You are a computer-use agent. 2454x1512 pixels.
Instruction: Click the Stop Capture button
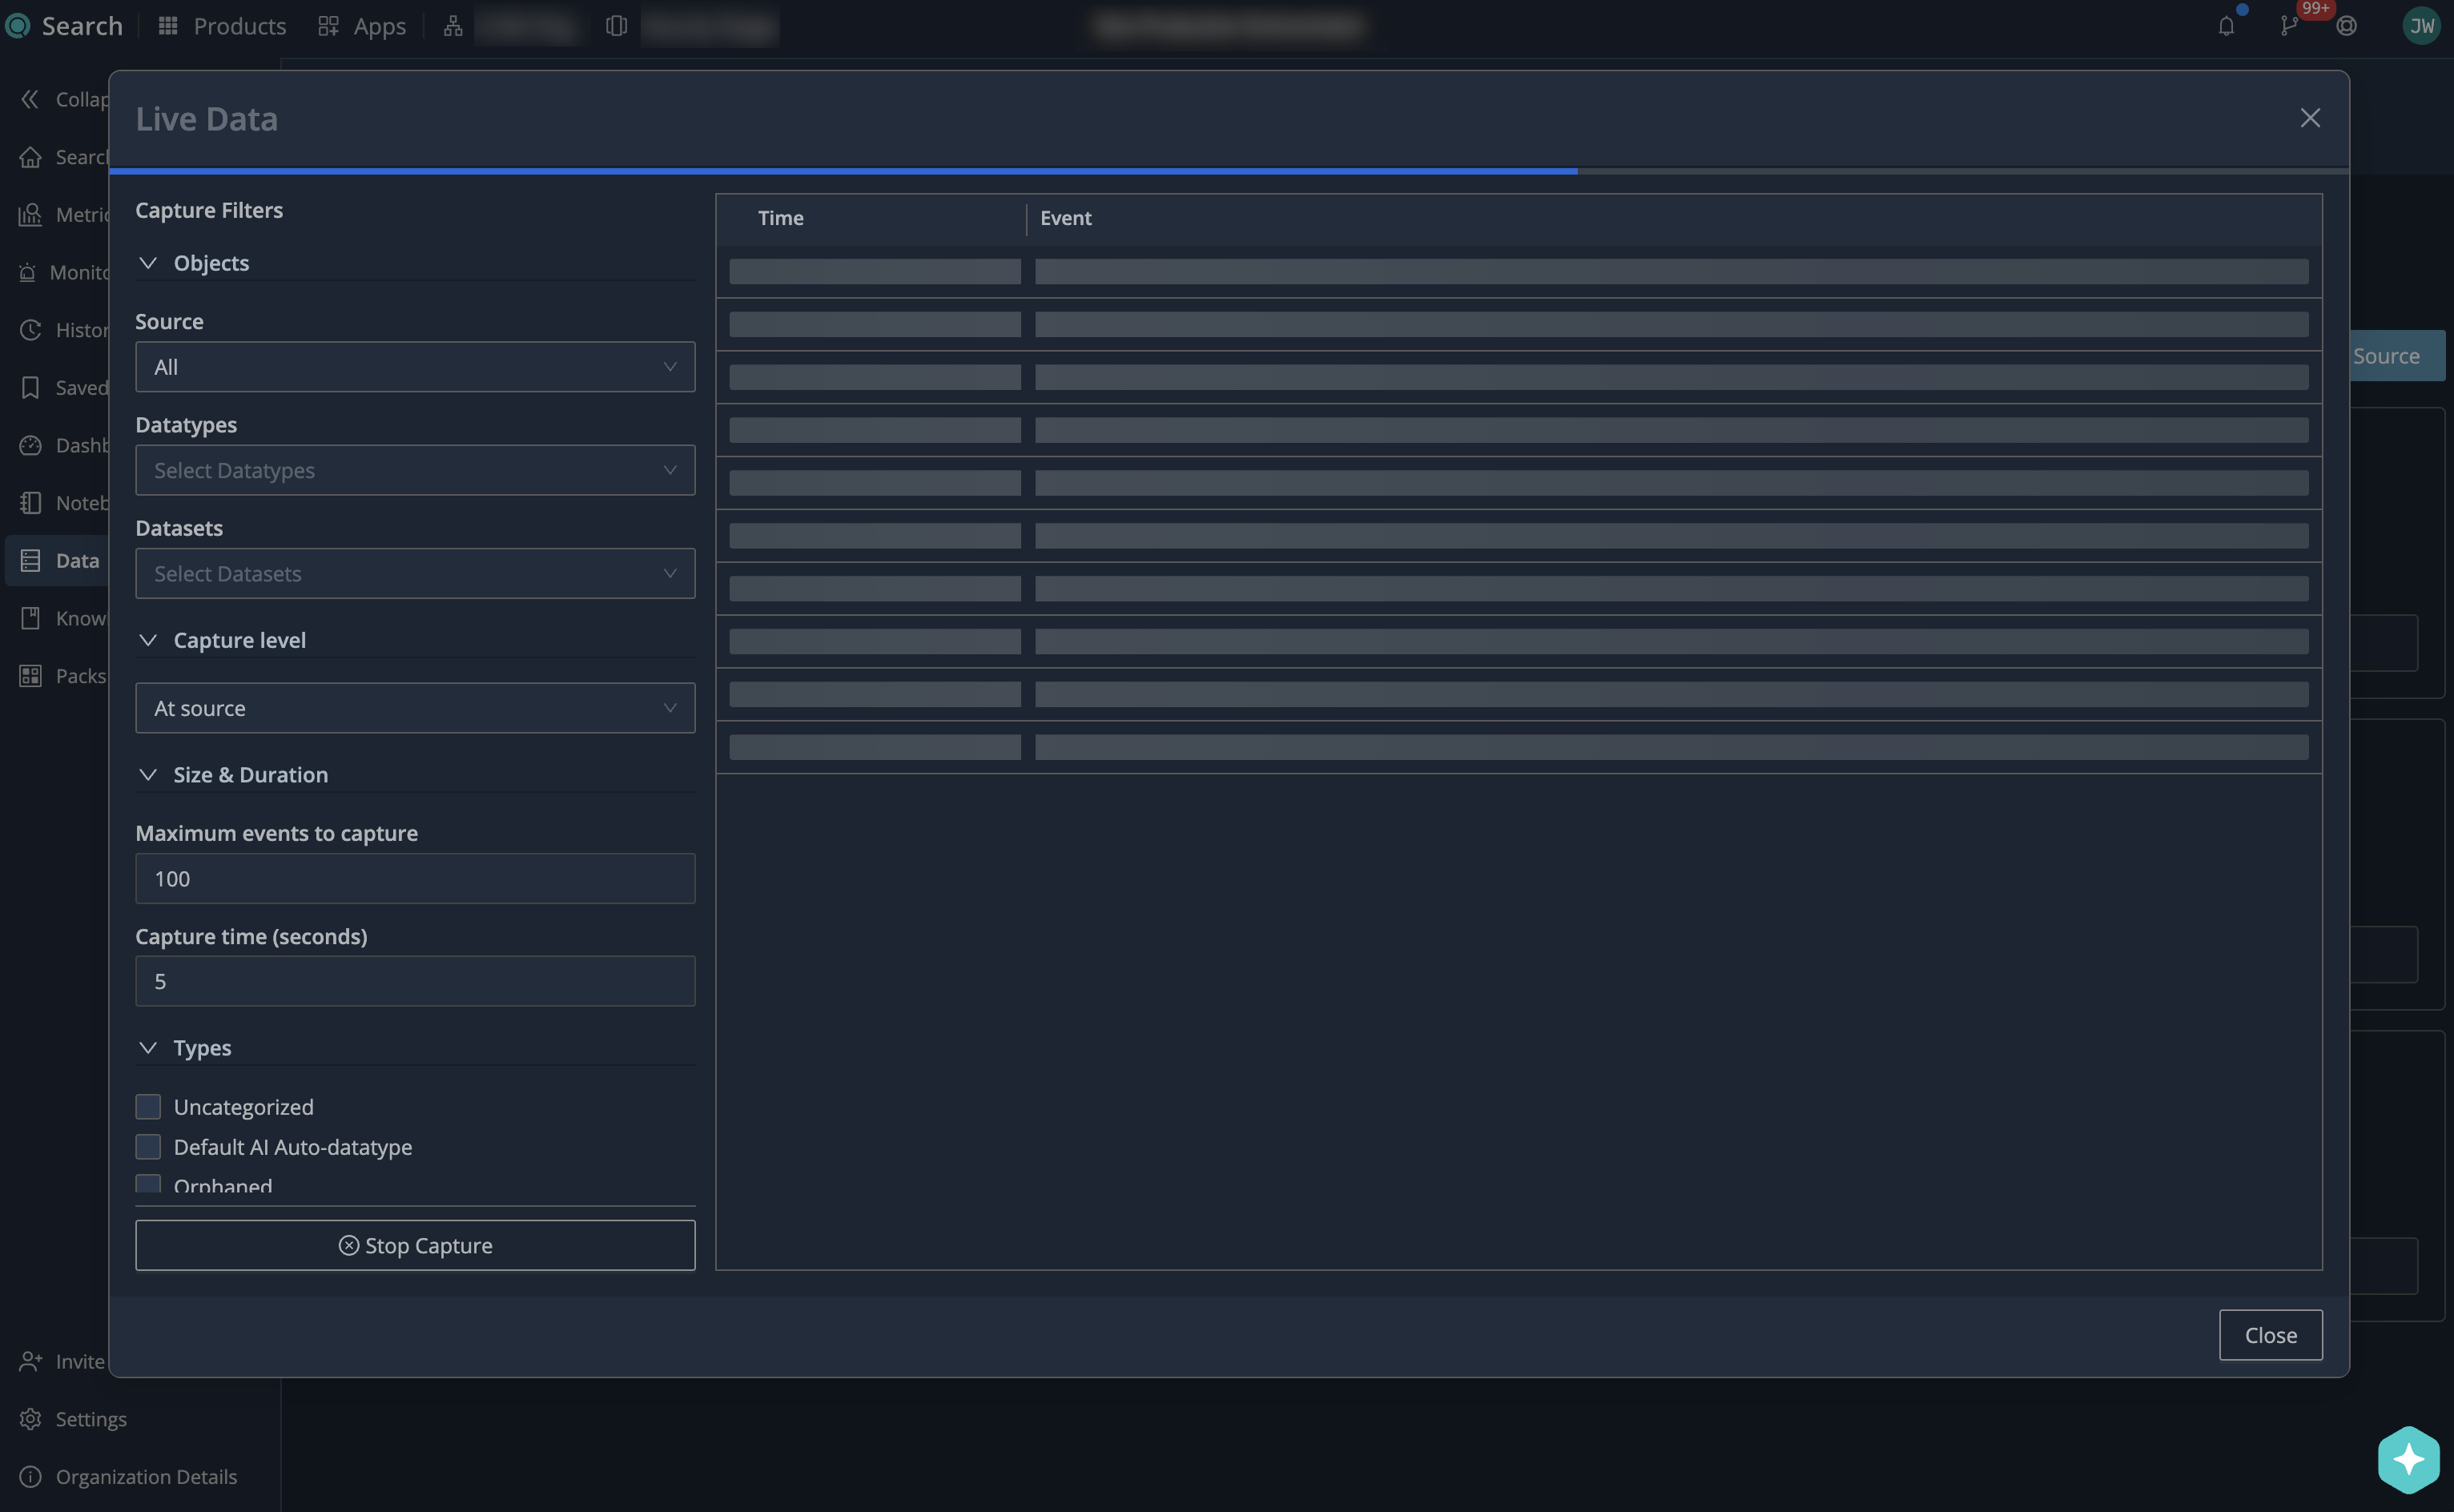point(415,1245)
